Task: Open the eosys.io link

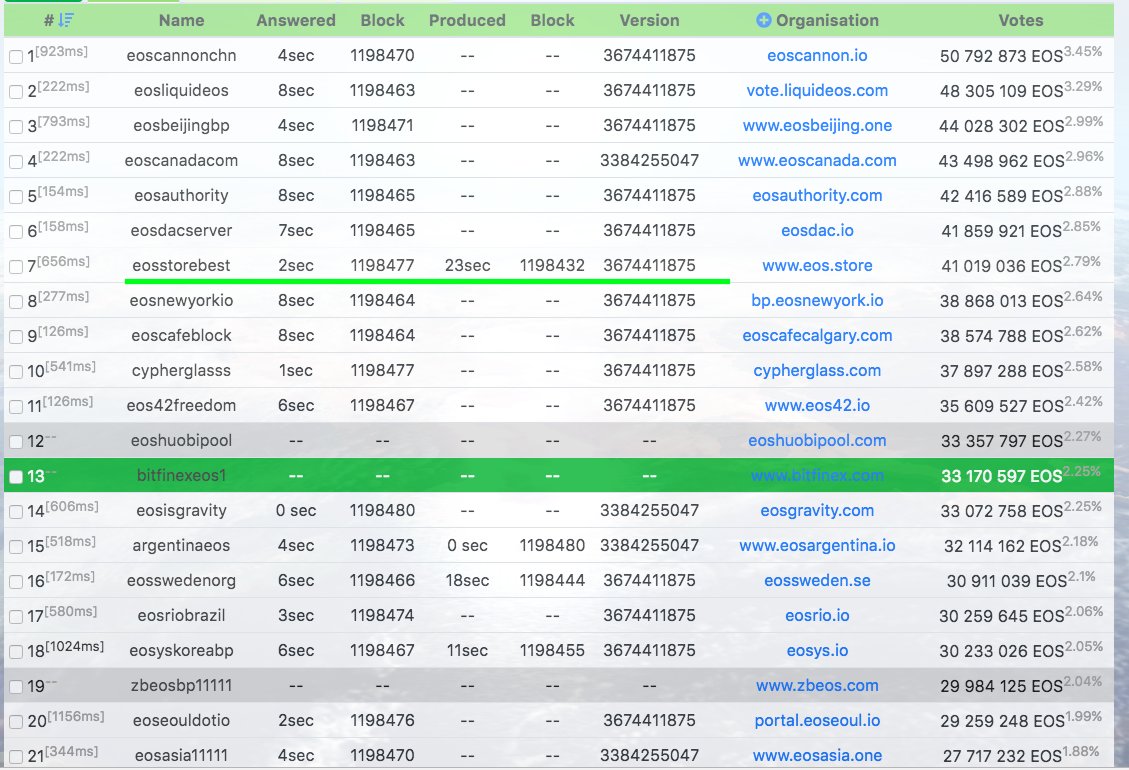Action: coord(817,650)
